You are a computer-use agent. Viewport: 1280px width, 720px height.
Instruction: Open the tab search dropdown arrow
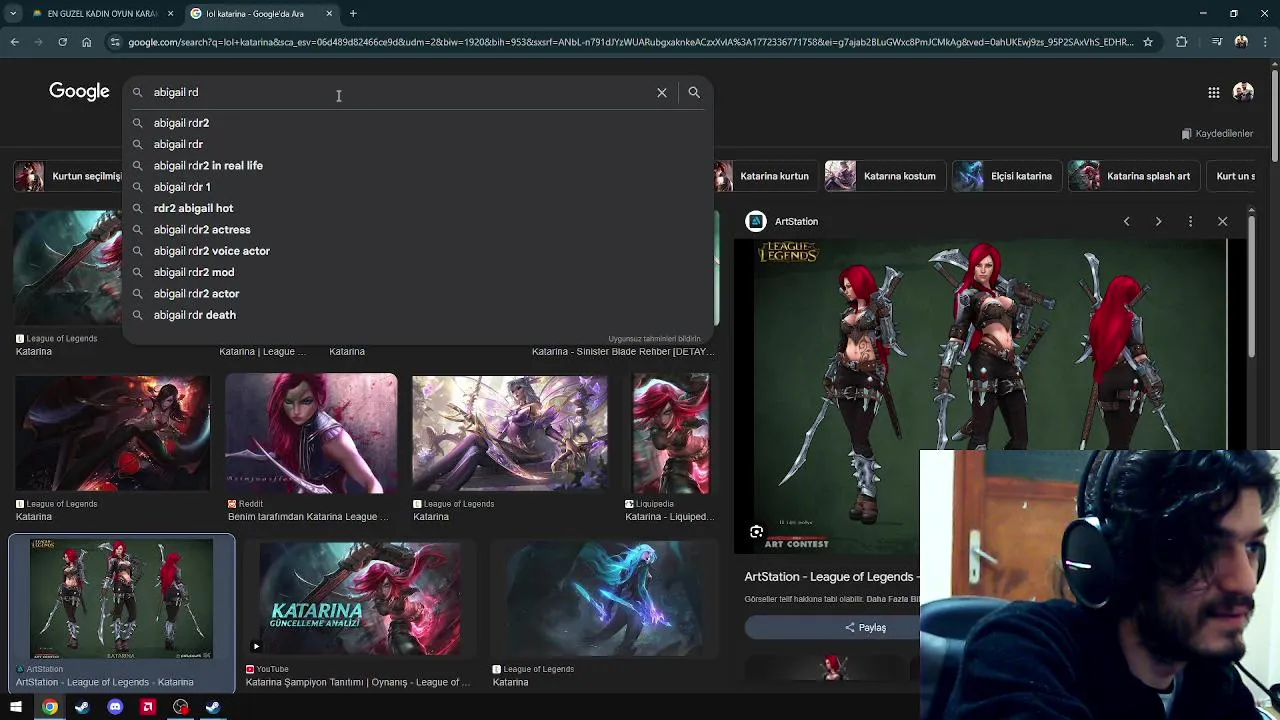(x=13, y=13)
